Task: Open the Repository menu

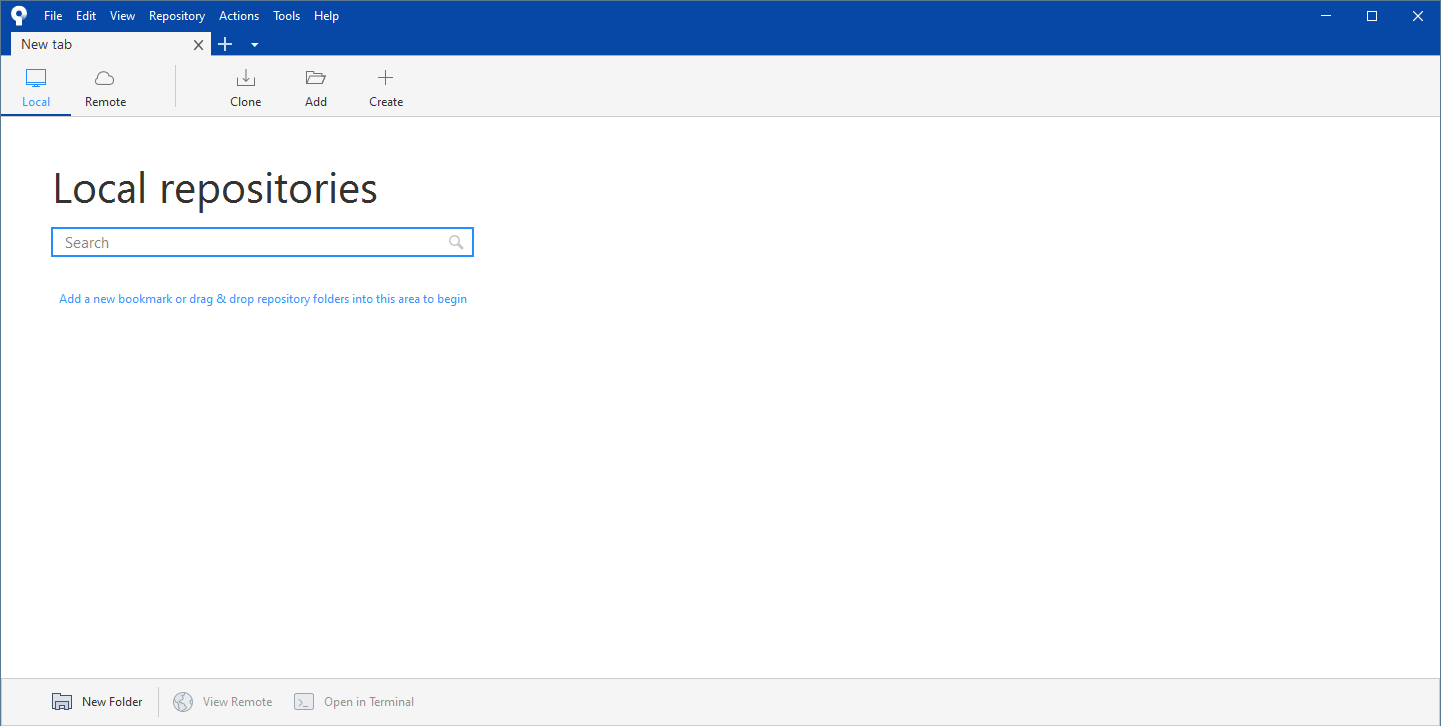Action: (176, 15)
